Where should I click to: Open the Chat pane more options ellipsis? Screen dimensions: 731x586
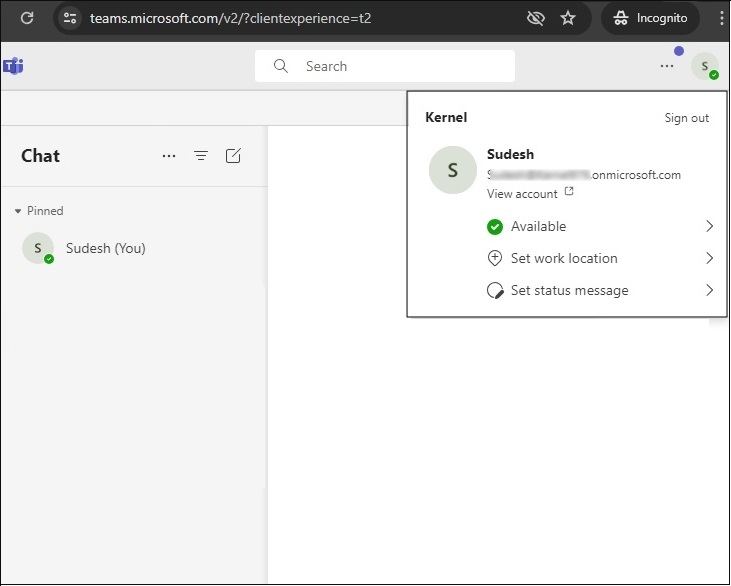(169, 156)
